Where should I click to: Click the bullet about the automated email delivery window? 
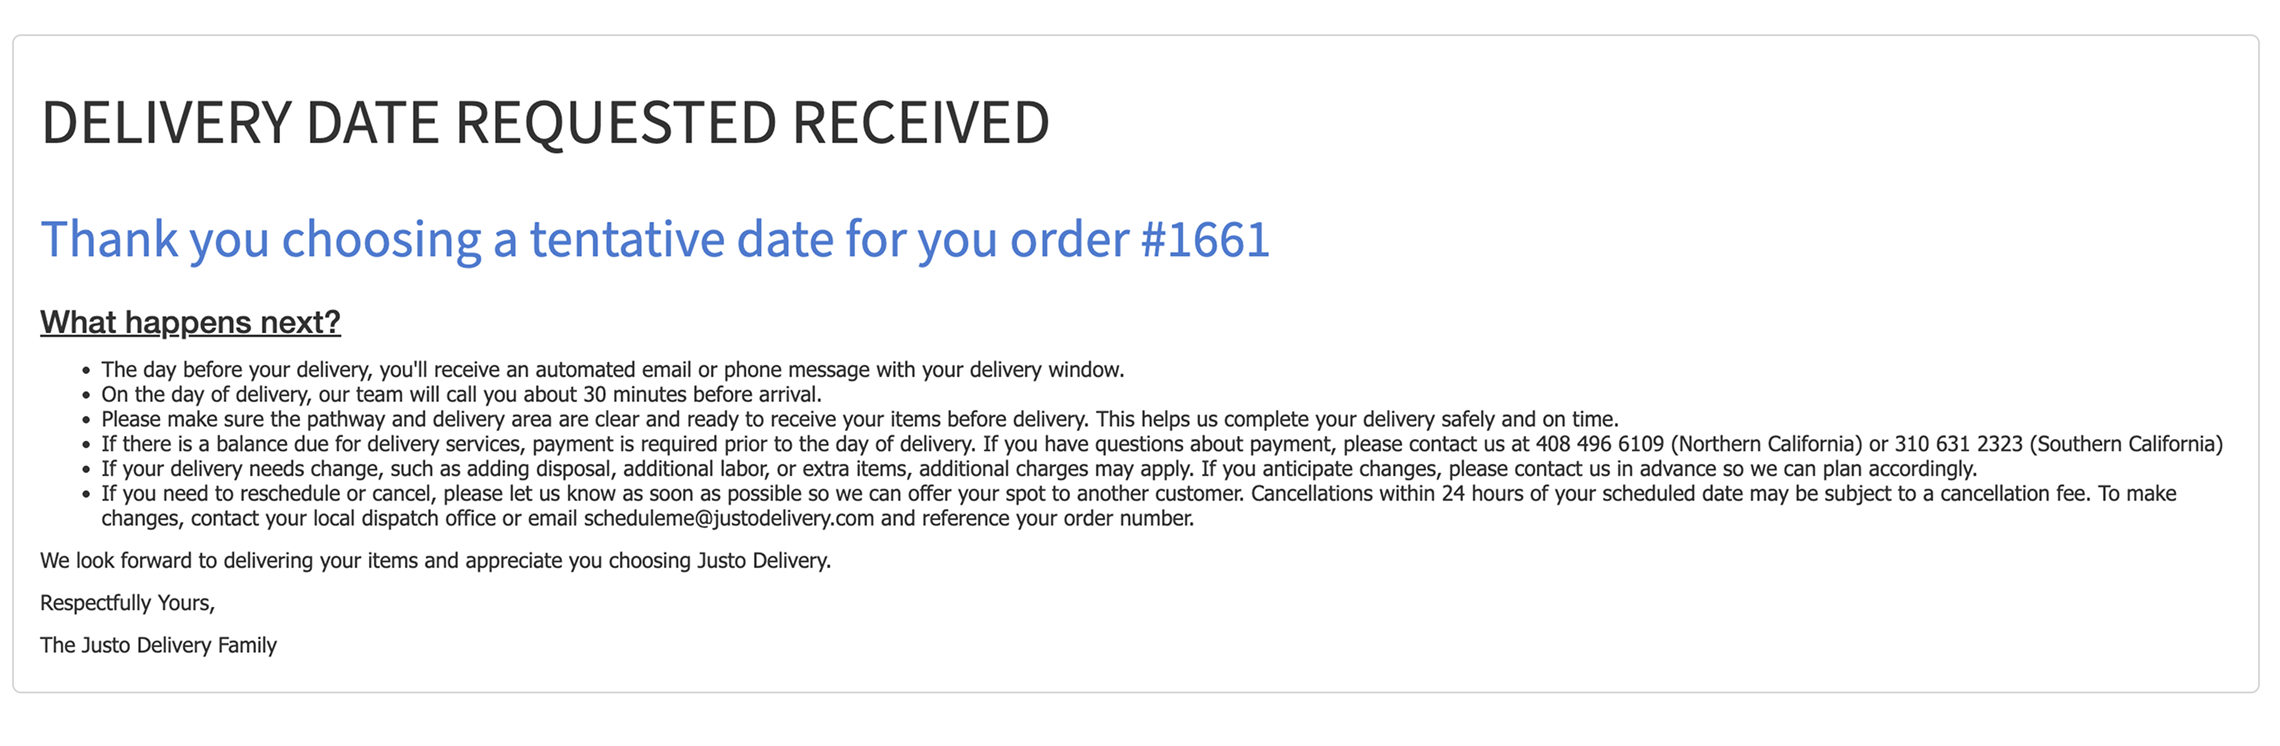pyautogui.click(x=612, y=370)
